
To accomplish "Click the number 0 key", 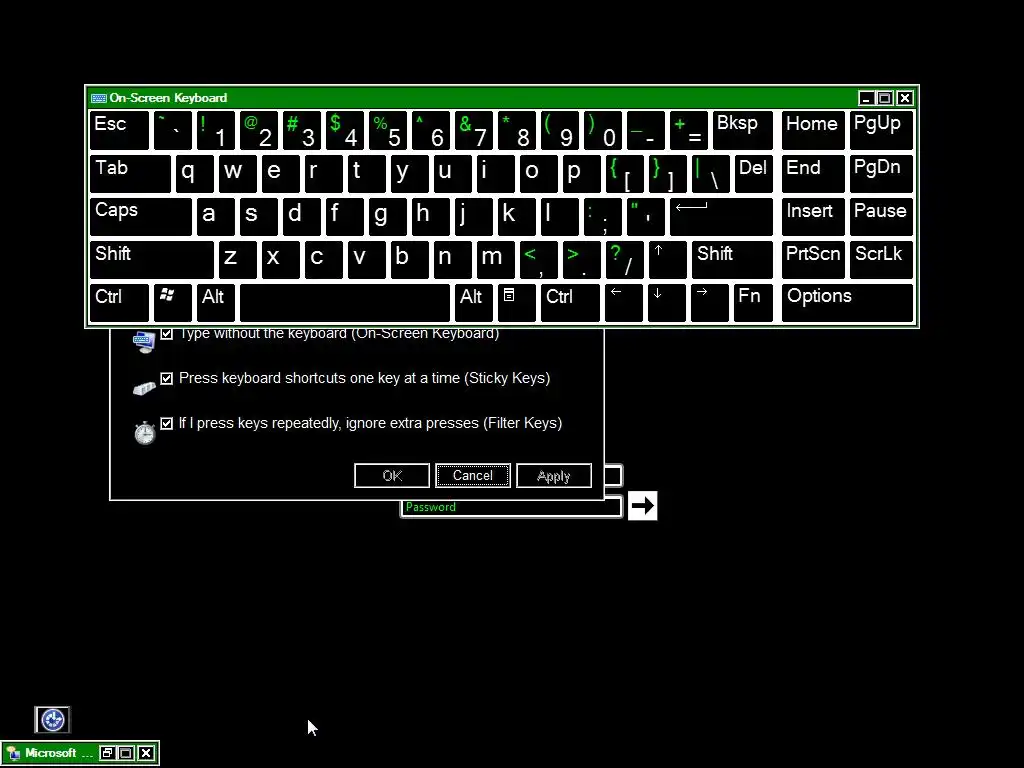I will 603,131.
